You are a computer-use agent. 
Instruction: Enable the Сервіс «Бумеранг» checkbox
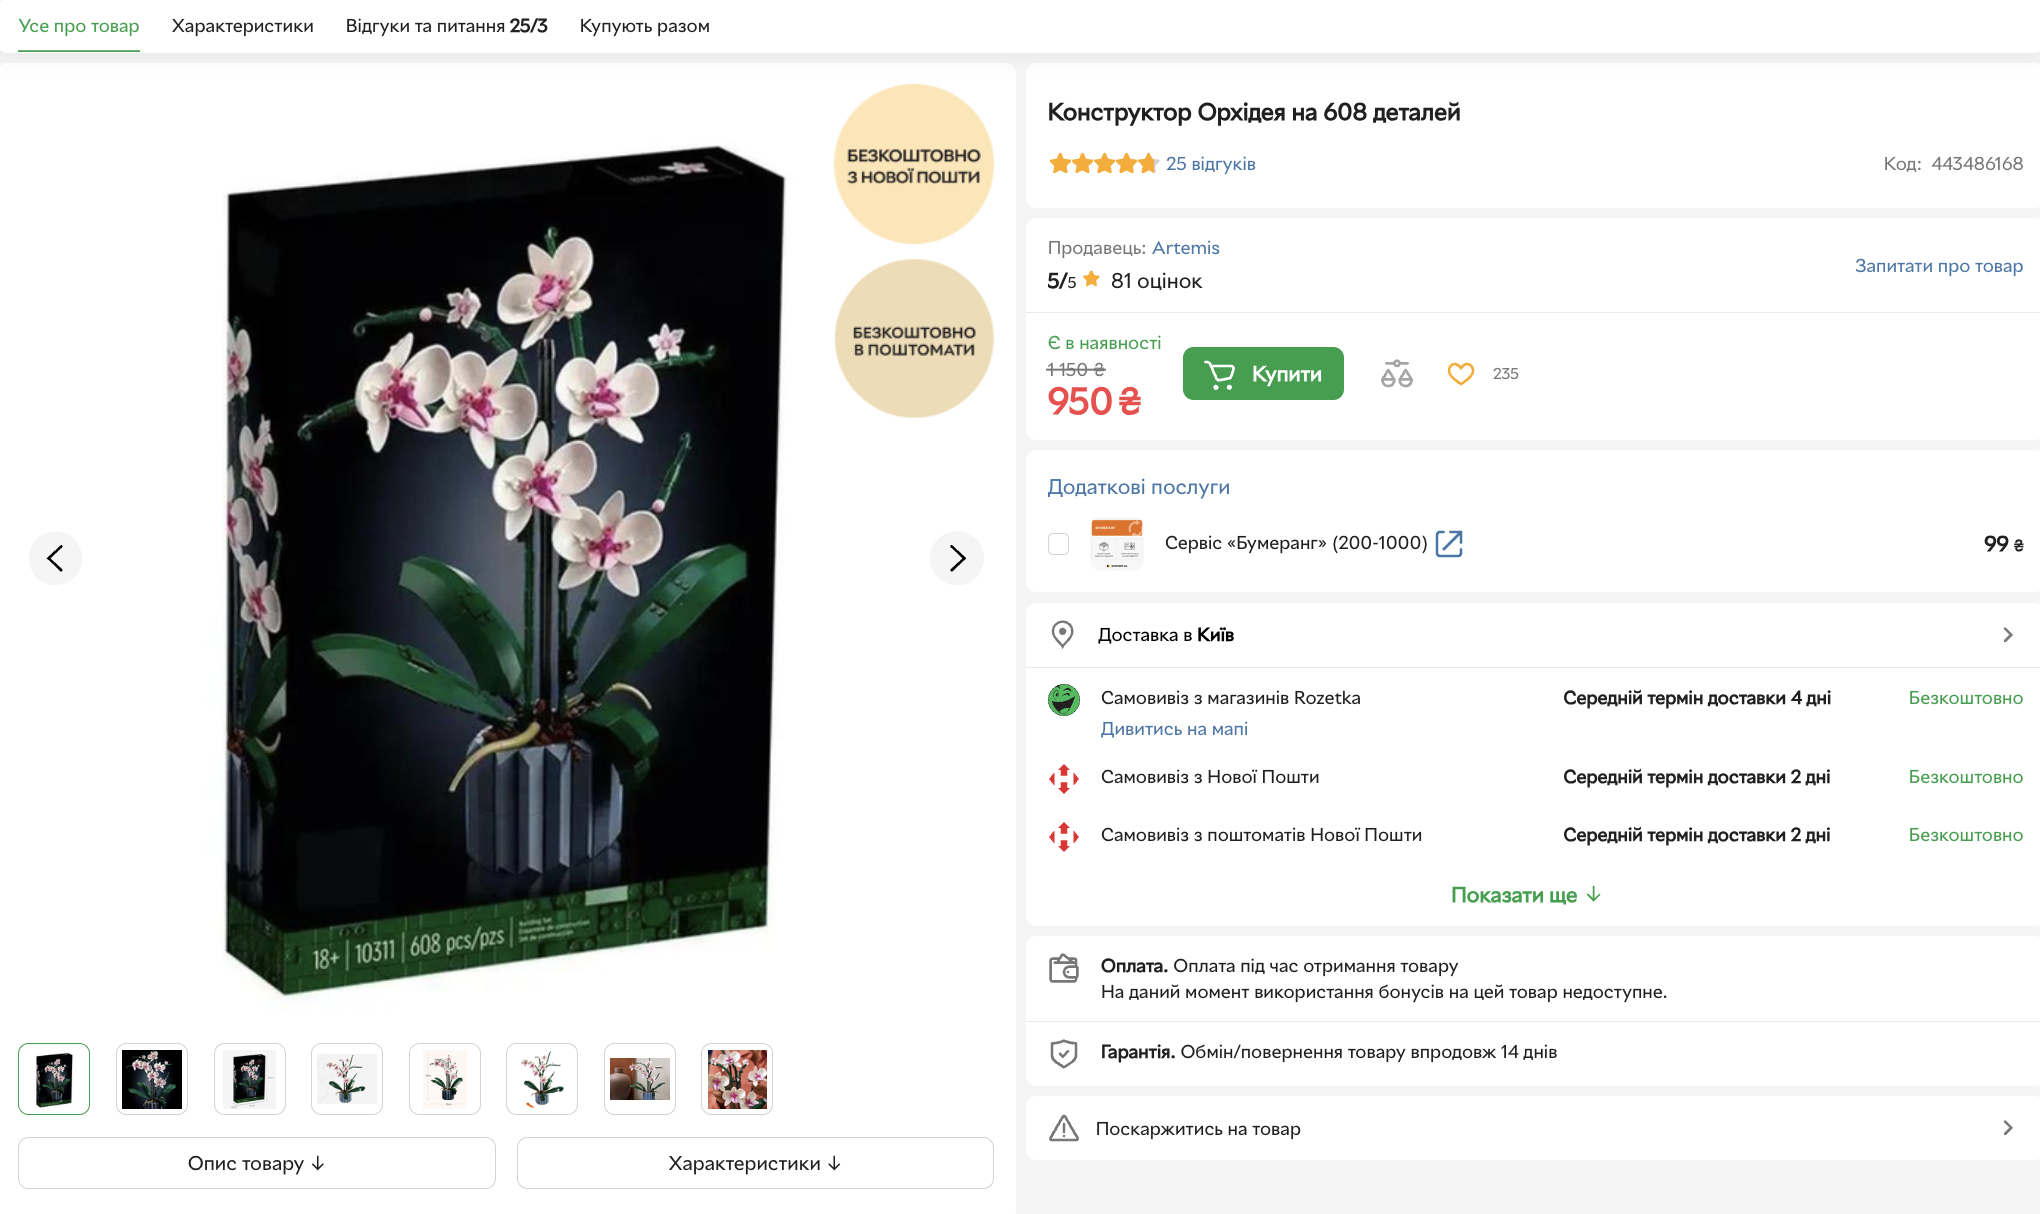click(x=1058, y=543)
